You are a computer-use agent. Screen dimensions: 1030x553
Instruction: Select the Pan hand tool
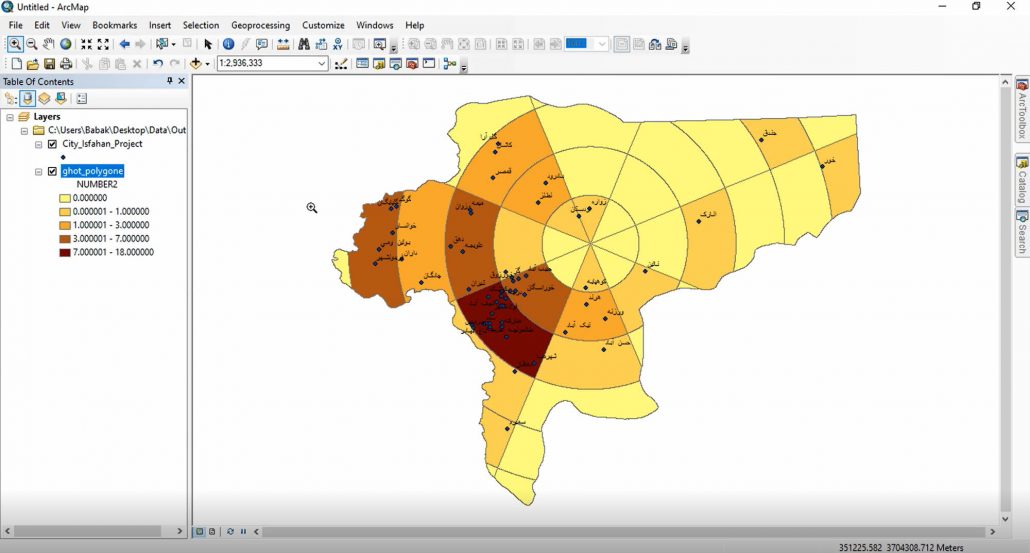(x=48, y=44)
